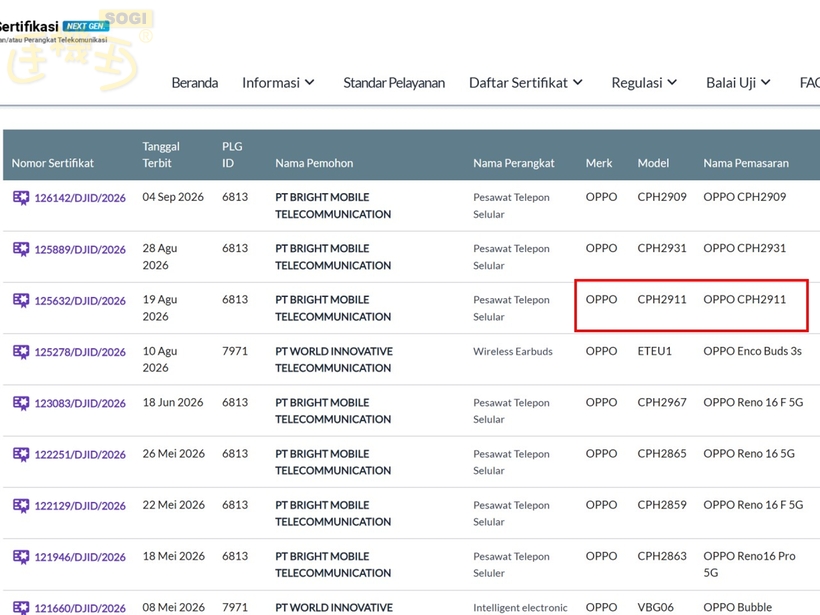Click the Nomor Sertifikat column header

coord(52,163)
